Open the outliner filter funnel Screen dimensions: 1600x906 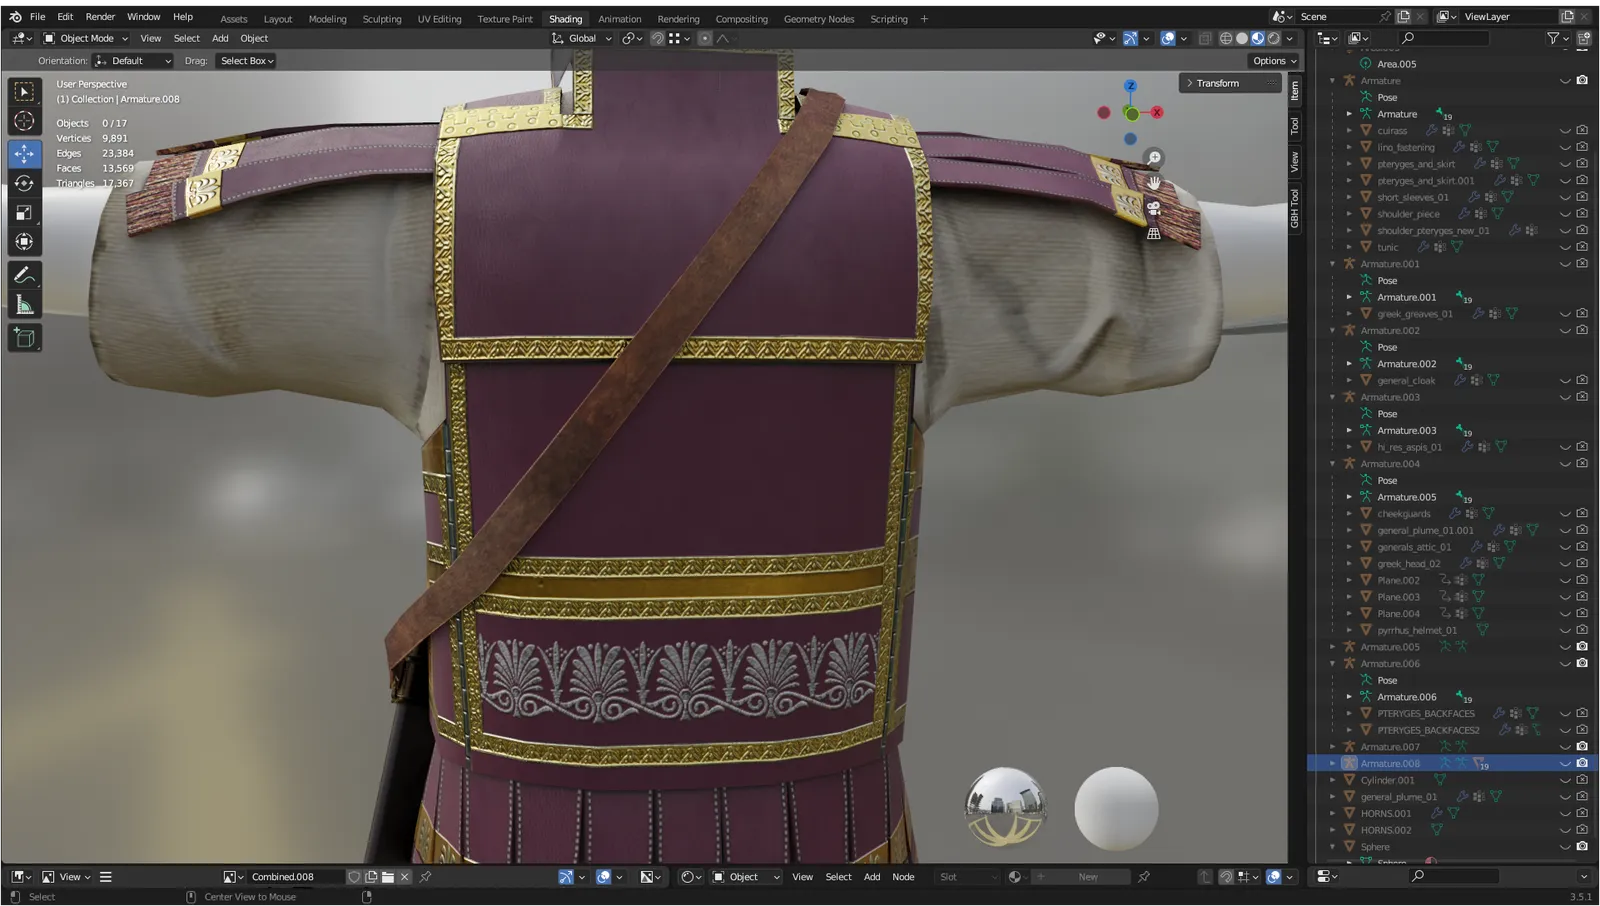click(1553, 38)
